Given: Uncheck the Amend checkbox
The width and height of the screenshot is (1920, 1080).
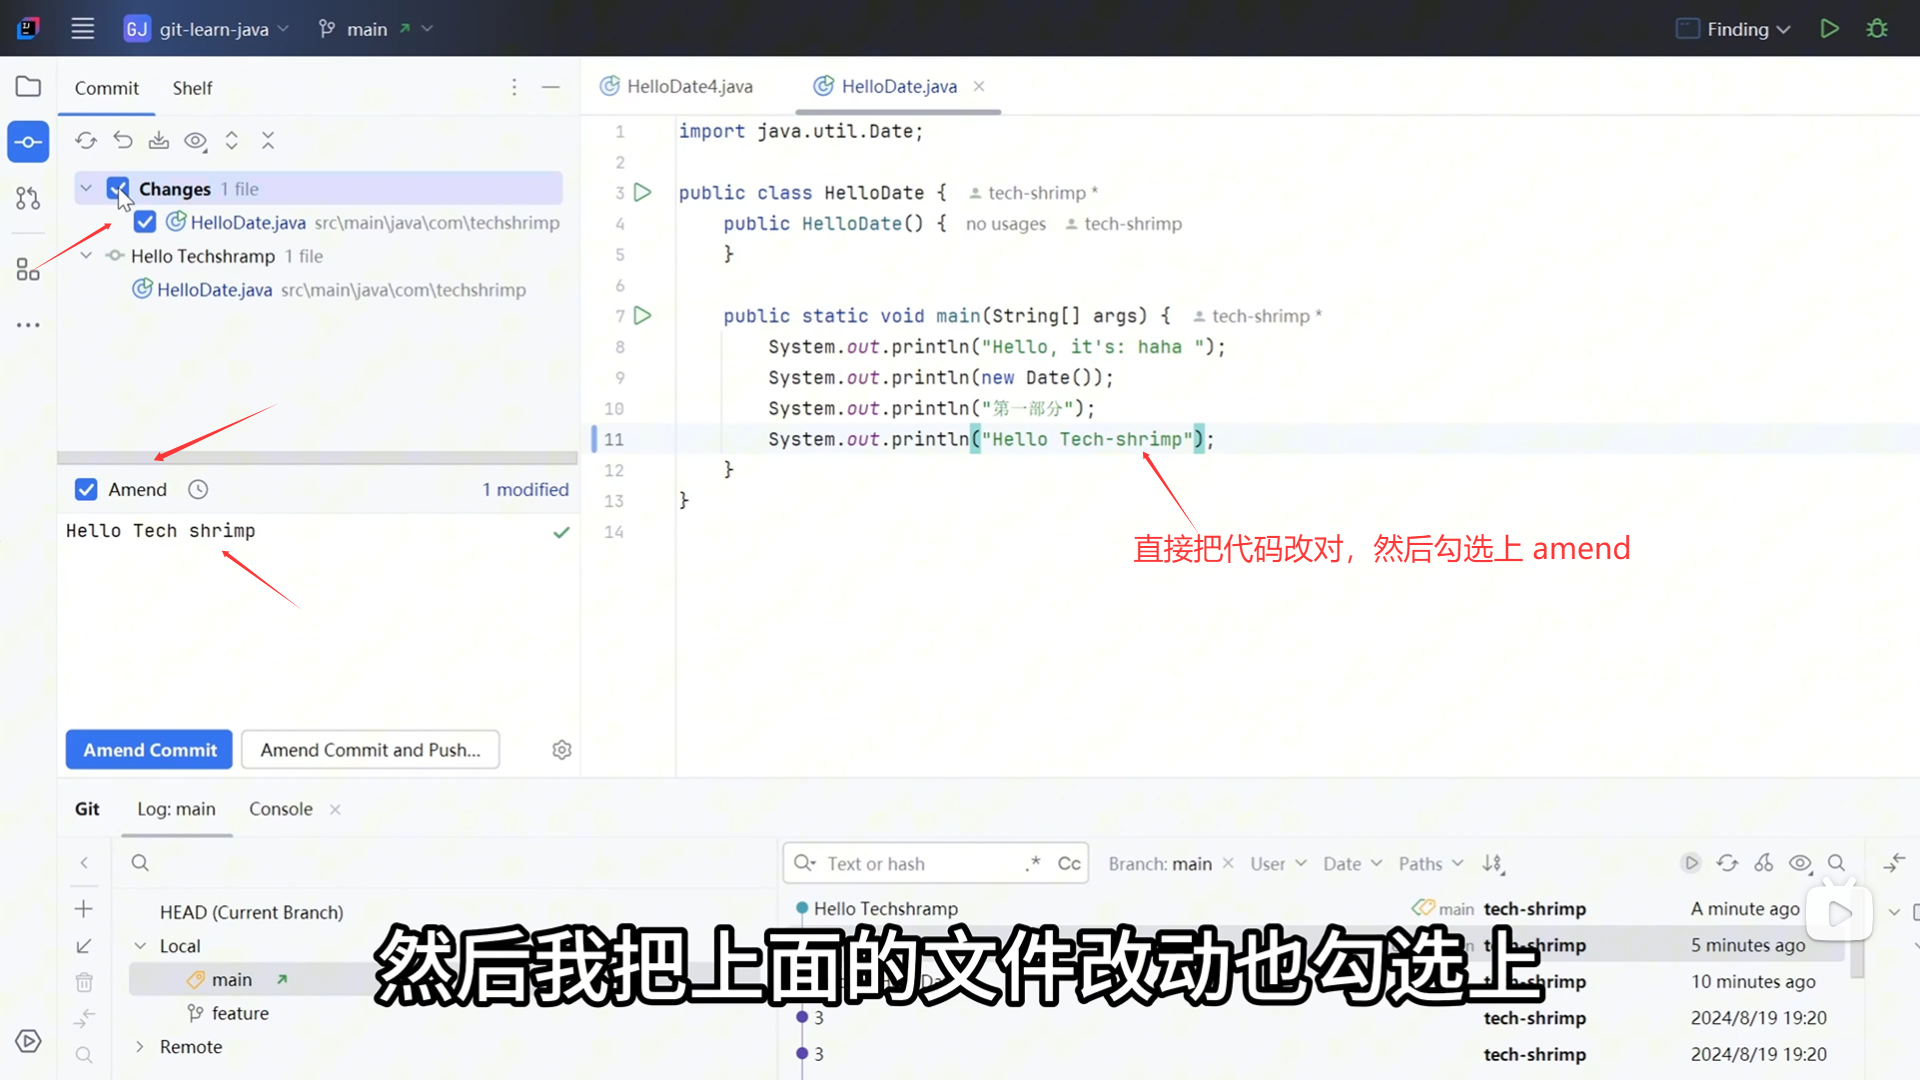Looking at the screenshot, I should coord(86,490).
